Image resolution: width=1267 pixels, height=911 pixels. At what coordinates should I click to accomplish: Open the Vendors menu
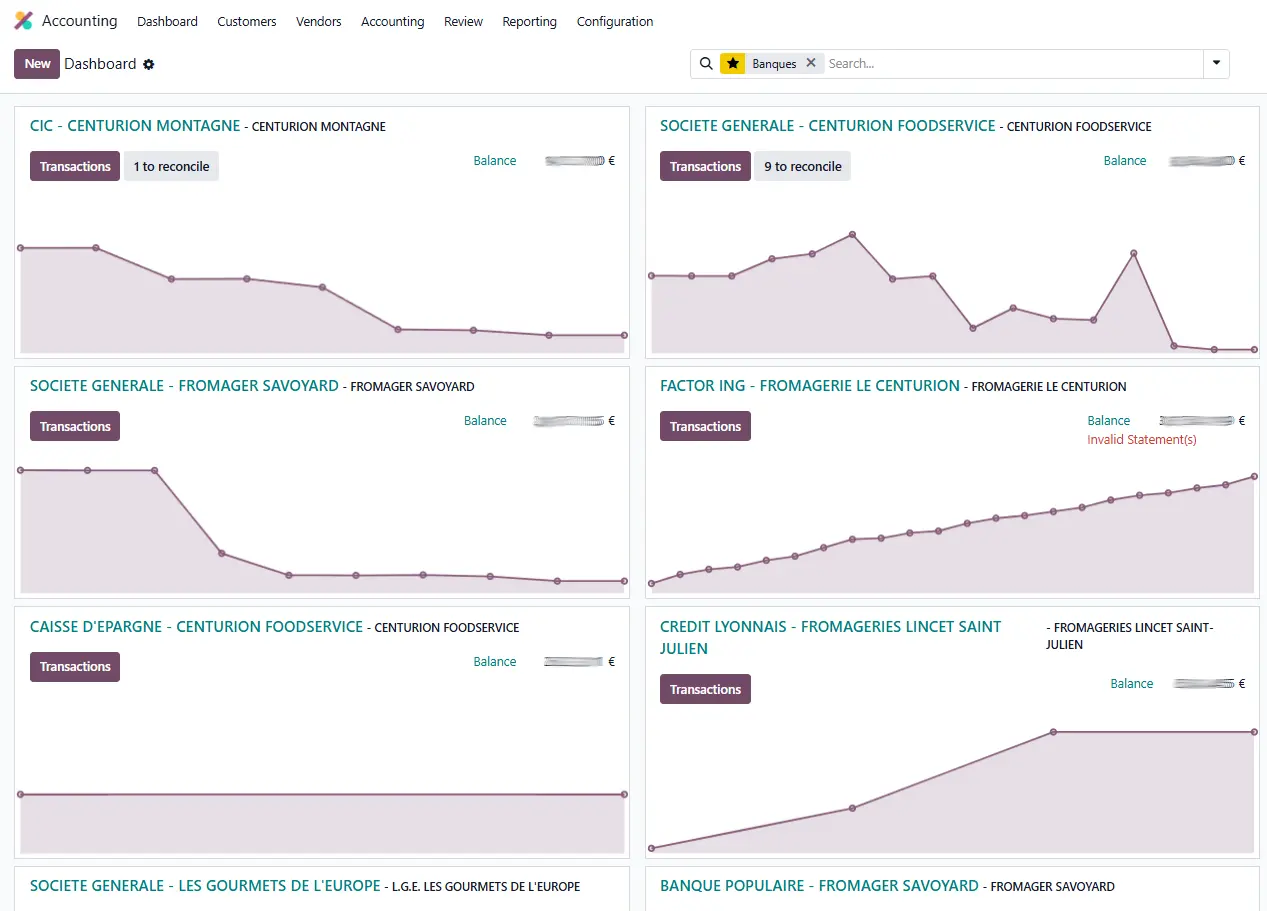pos(319,21)
